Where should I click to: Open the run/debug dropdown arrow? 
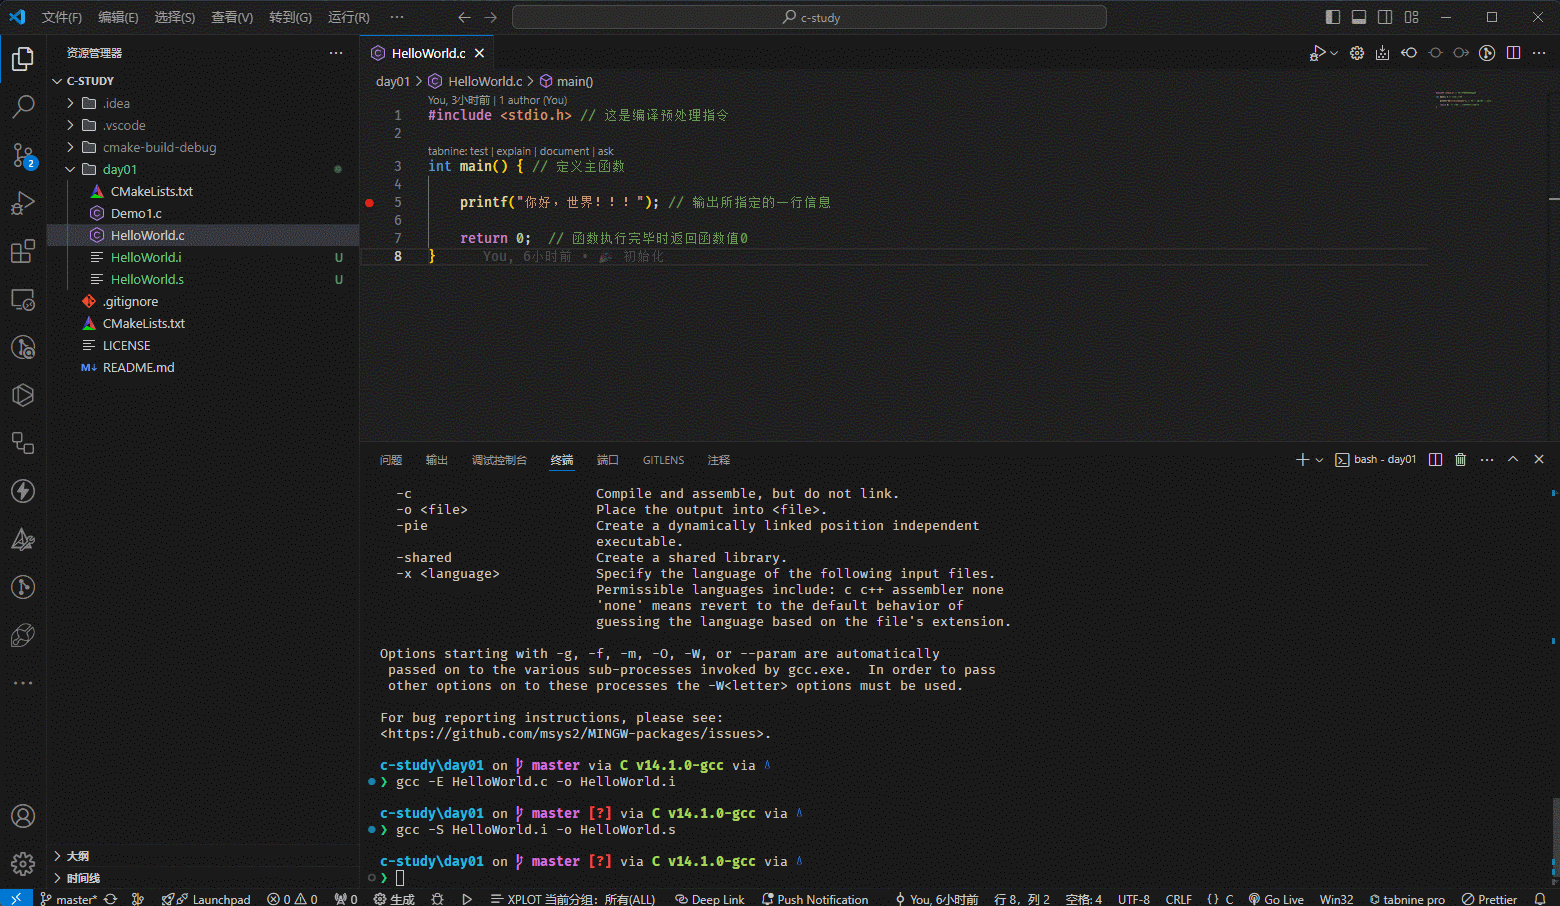click(1334, 53)
